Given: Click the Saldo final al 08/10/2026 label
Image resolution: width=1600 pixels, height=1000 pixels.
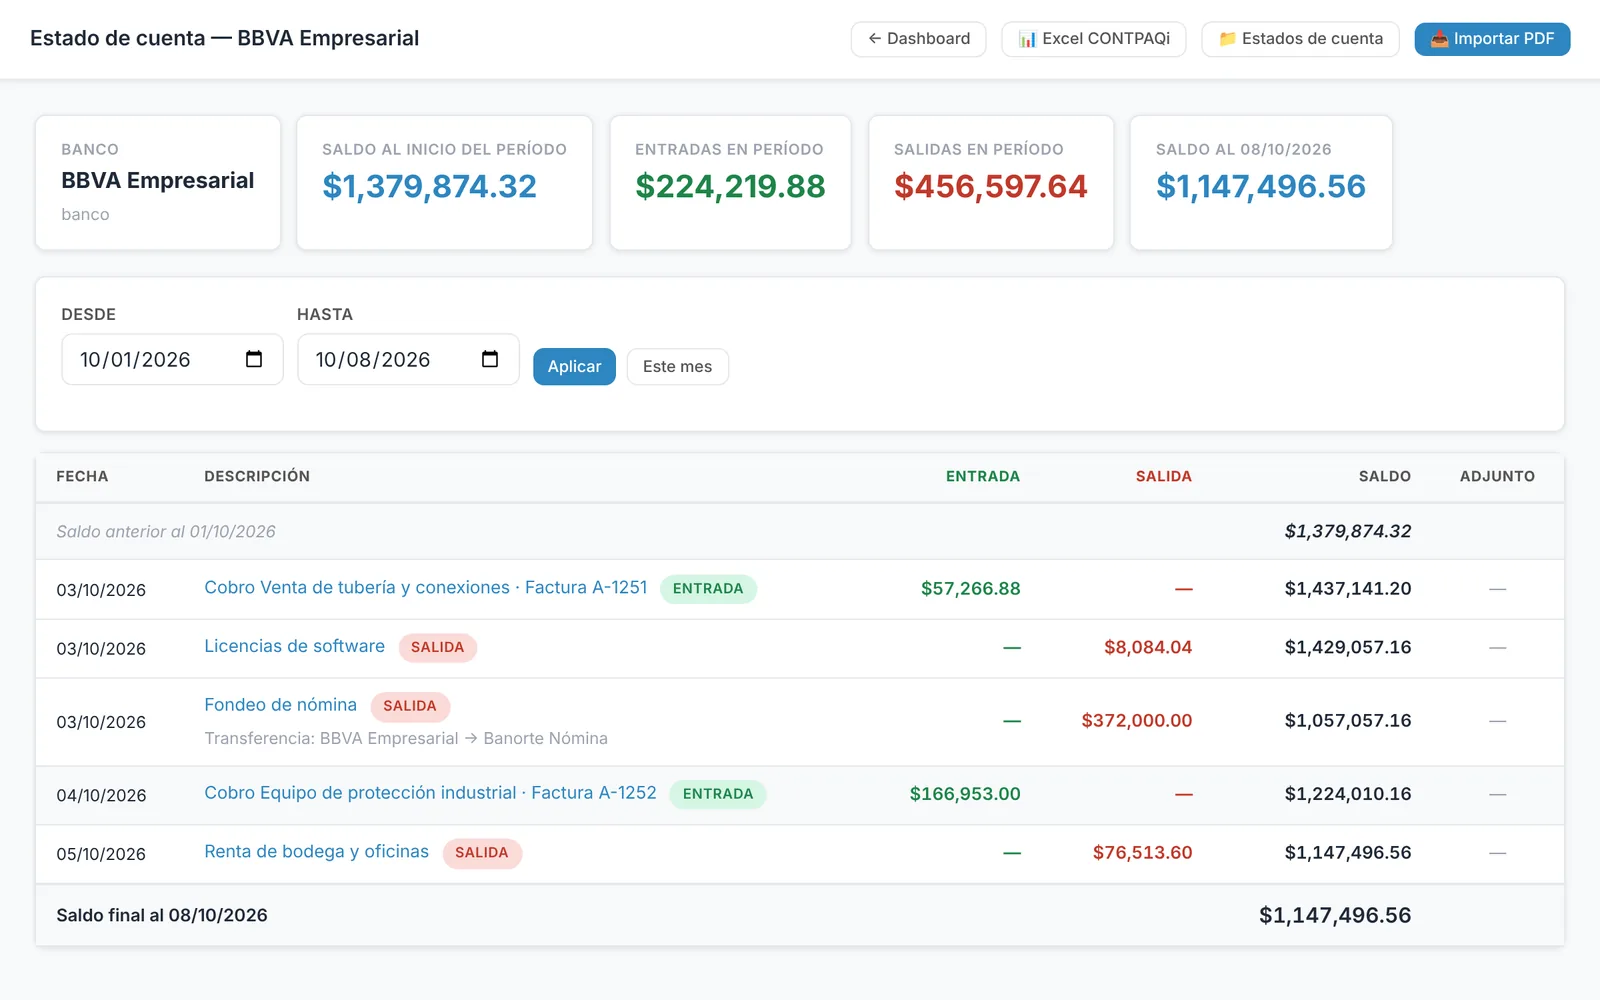Looking at the screenshot, I should point(162,915).
